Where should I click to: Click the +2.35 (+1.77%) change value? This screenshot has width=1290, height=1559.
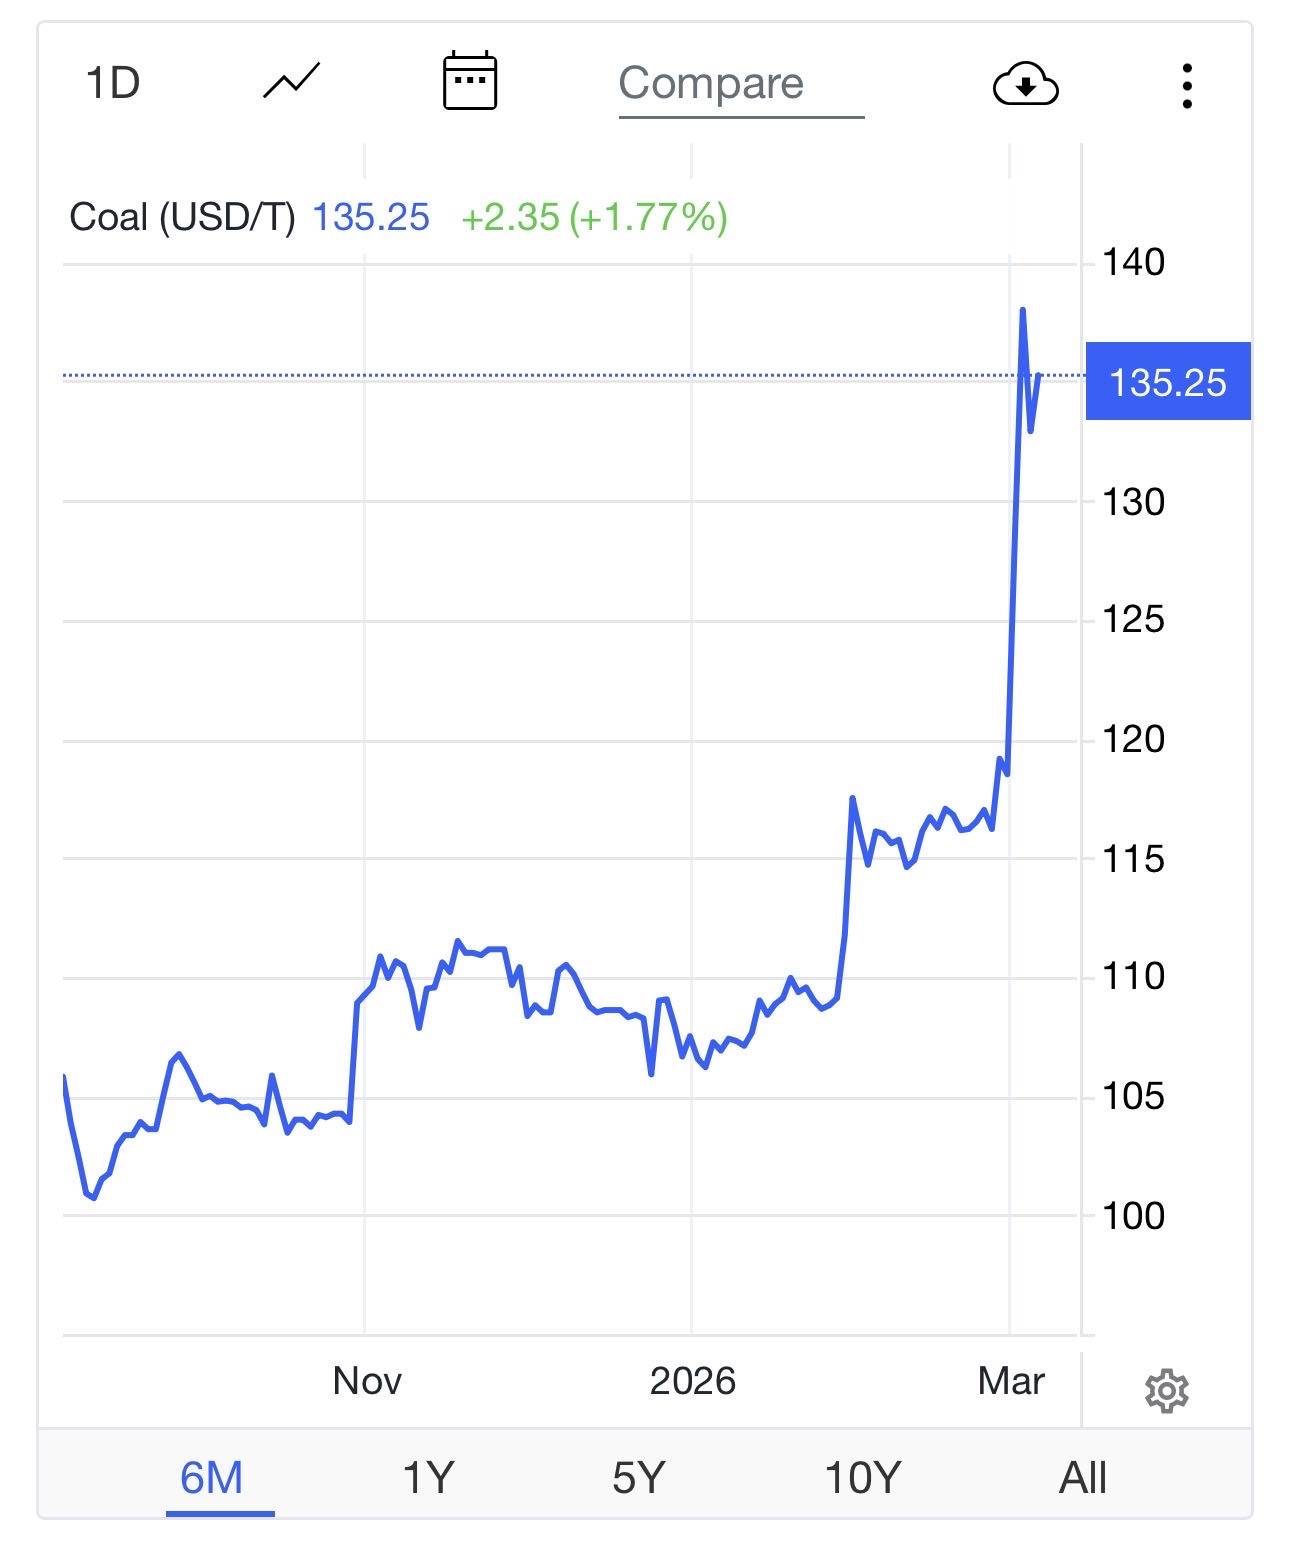pyautogui.click(x=594, y=217)
